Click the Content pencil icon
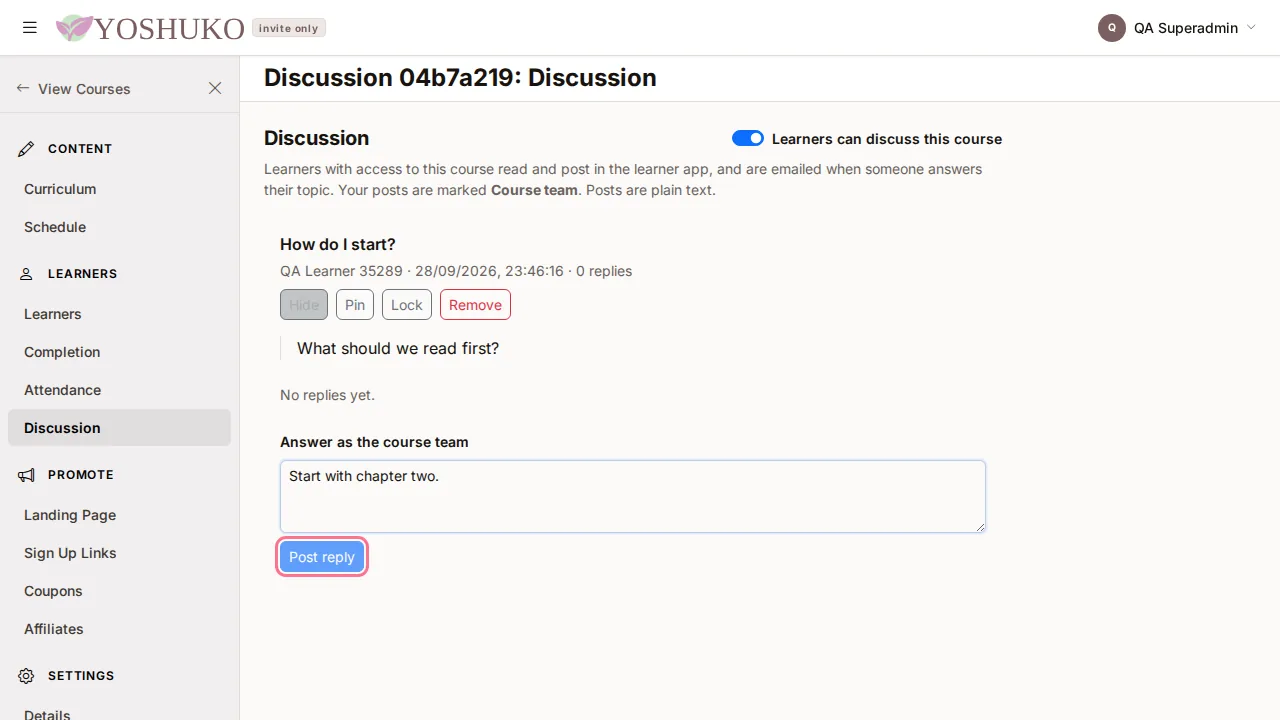 coord(27,149)
